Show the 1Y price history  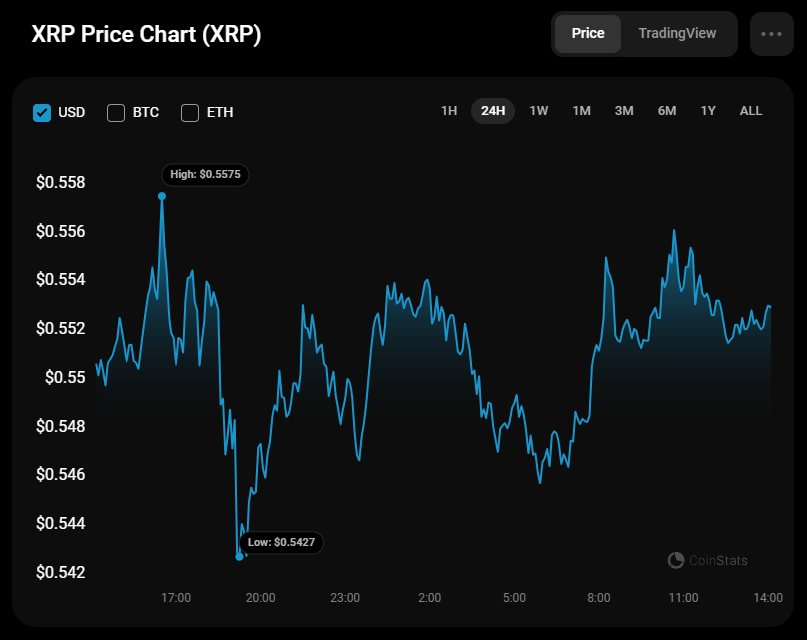coord(708,111)
